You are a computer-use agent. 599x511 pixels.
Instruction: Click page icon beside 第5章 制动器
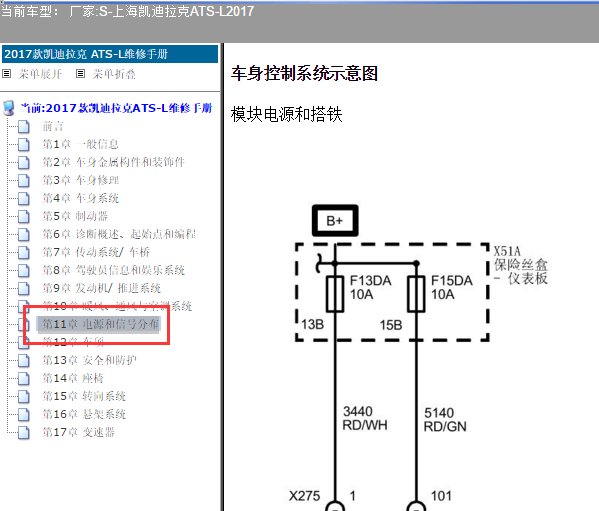tap(24, 216)
